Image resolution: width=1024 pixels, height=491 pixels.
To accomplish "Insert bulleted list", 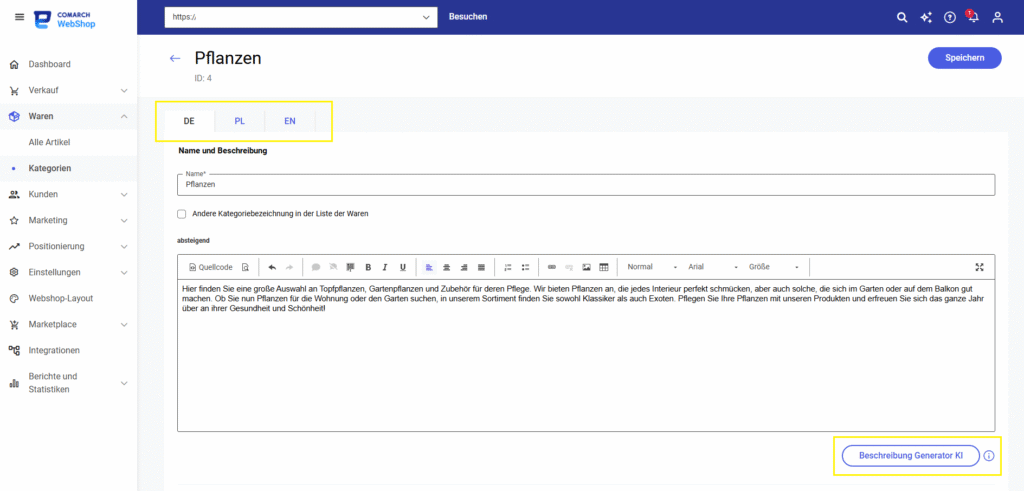I will pyautogui.click(x=526, y=267).
